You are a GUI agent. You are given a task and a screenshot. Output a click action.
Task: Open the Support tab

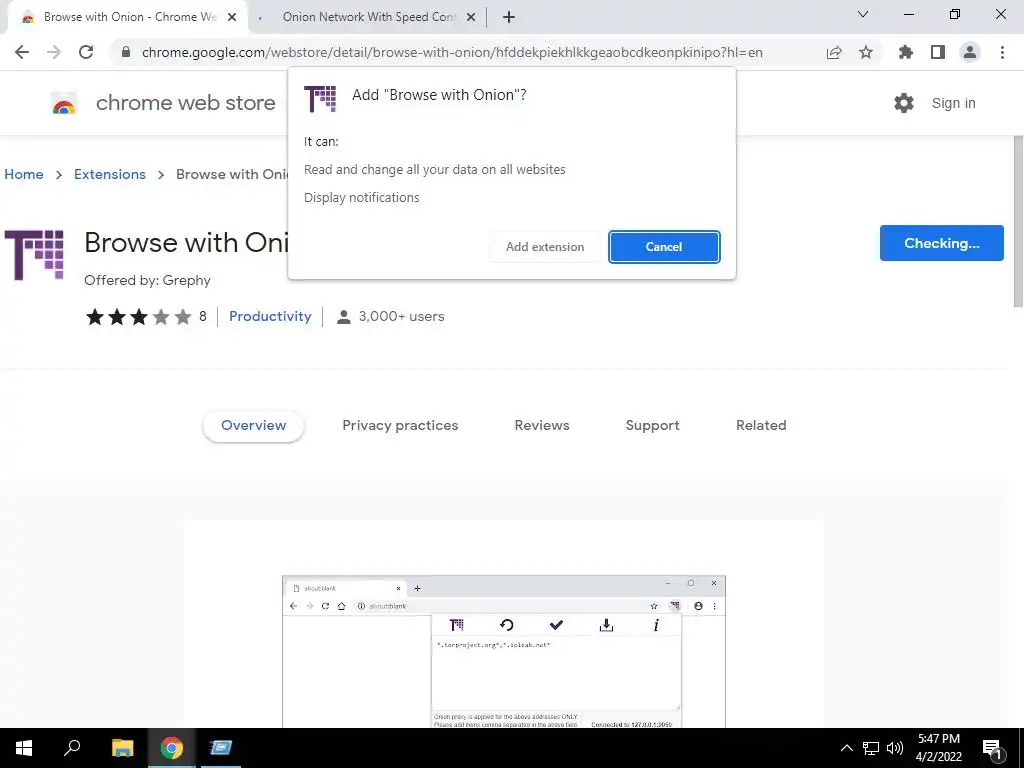click(x=652, y=425)
